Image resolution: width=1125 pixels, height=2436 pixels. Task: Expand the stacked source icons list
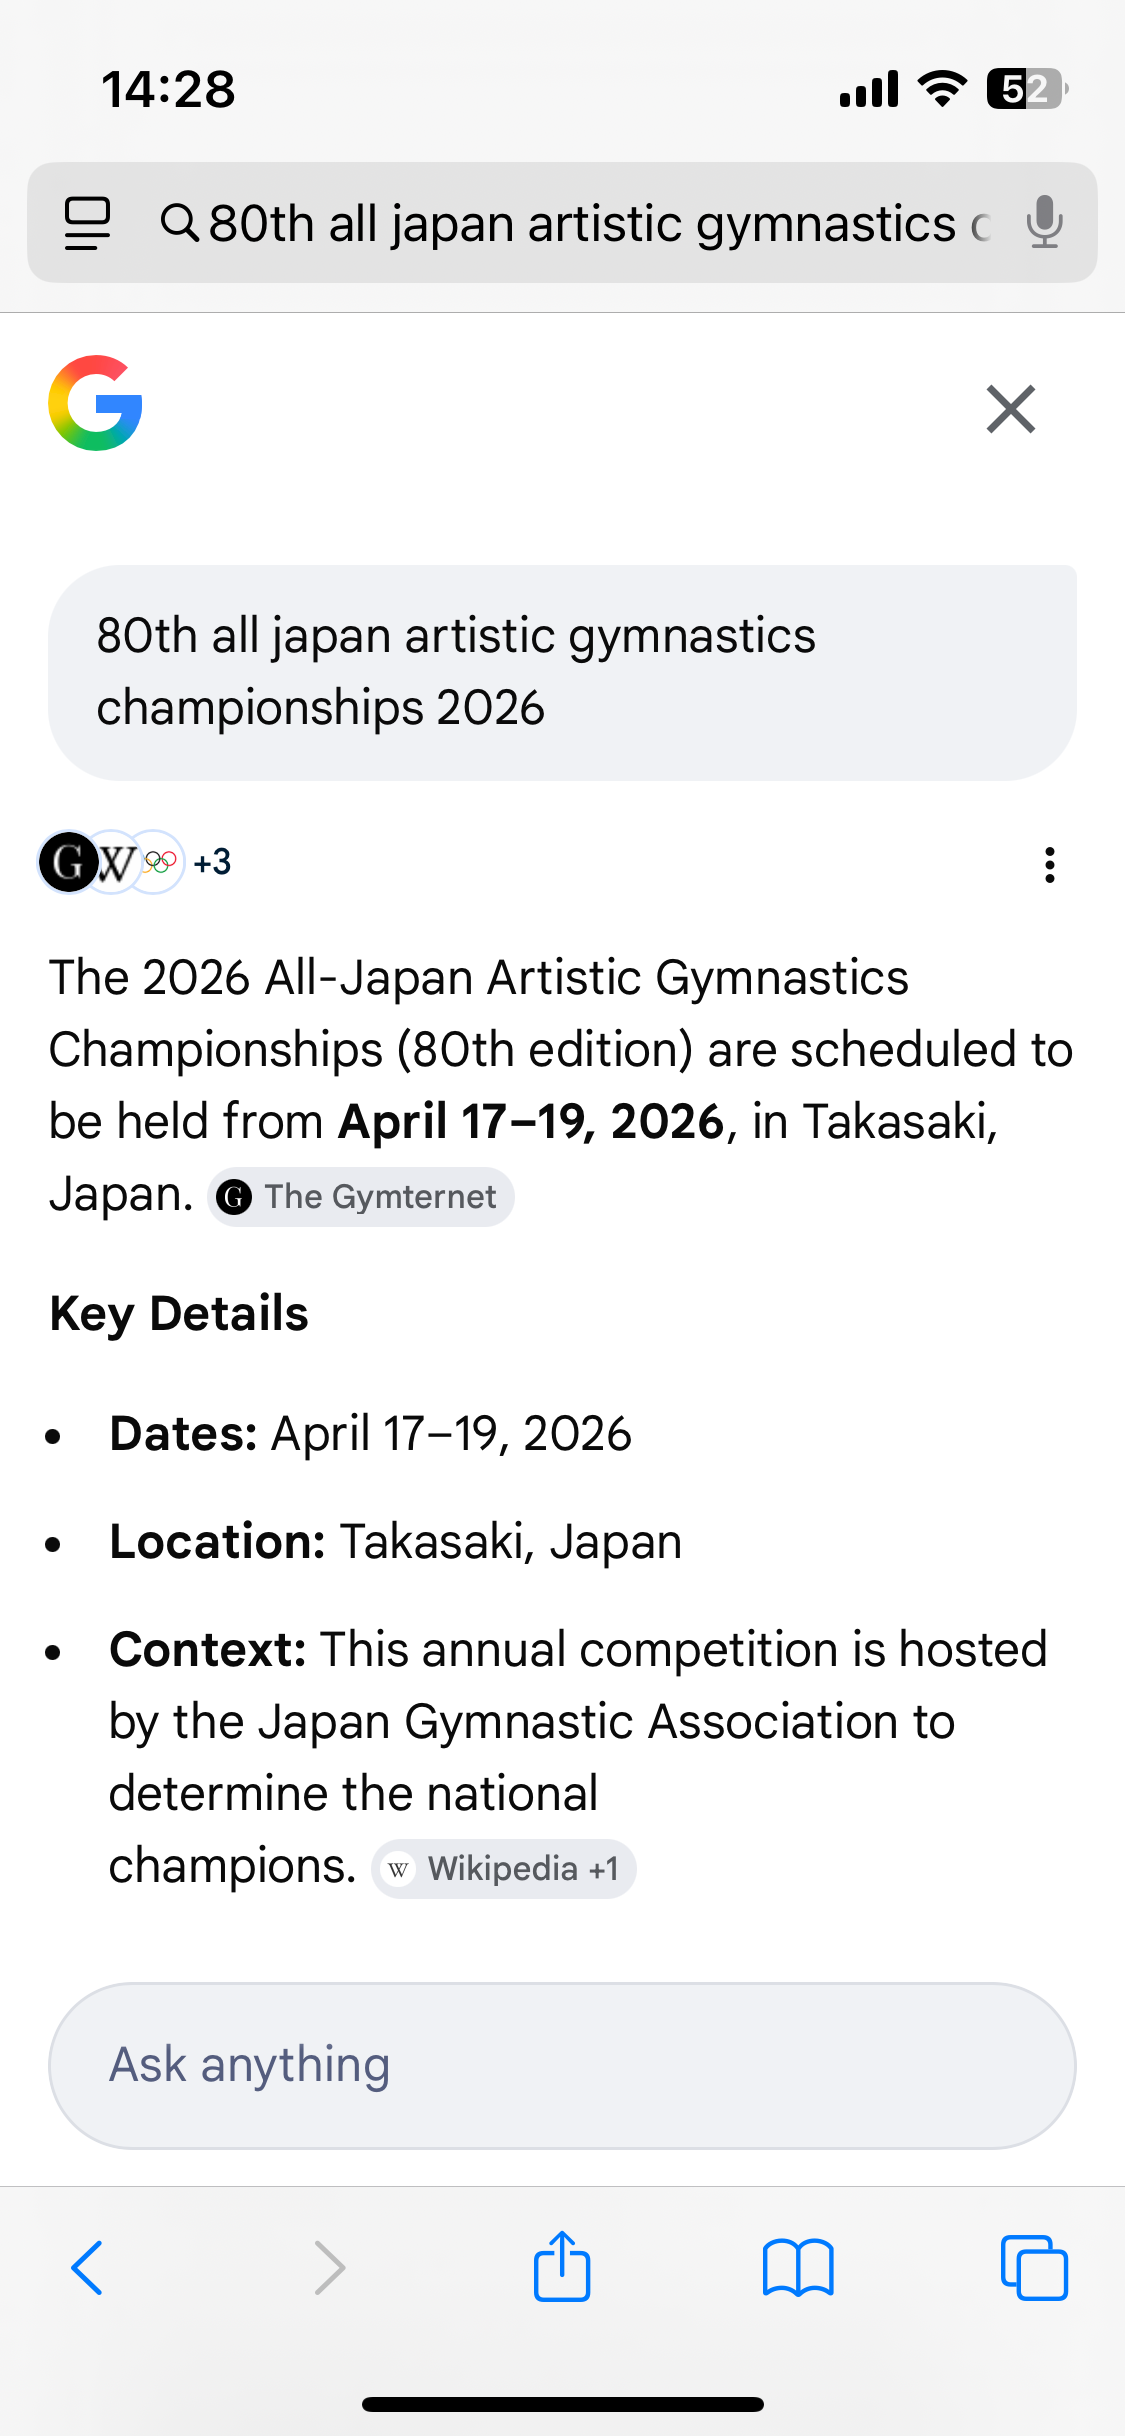click(x=111, y=862)
